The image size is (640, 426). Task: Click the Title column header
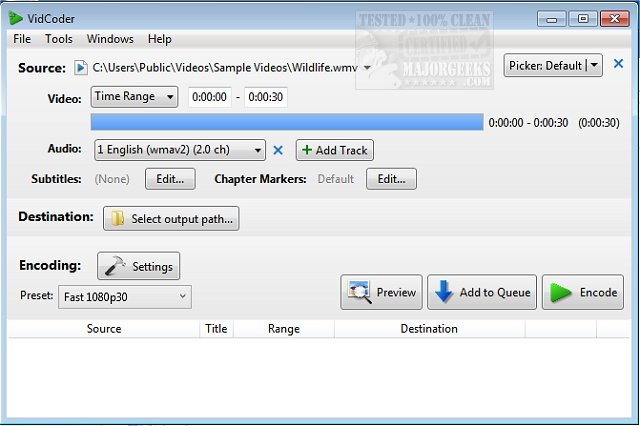[x=216, y=329]
